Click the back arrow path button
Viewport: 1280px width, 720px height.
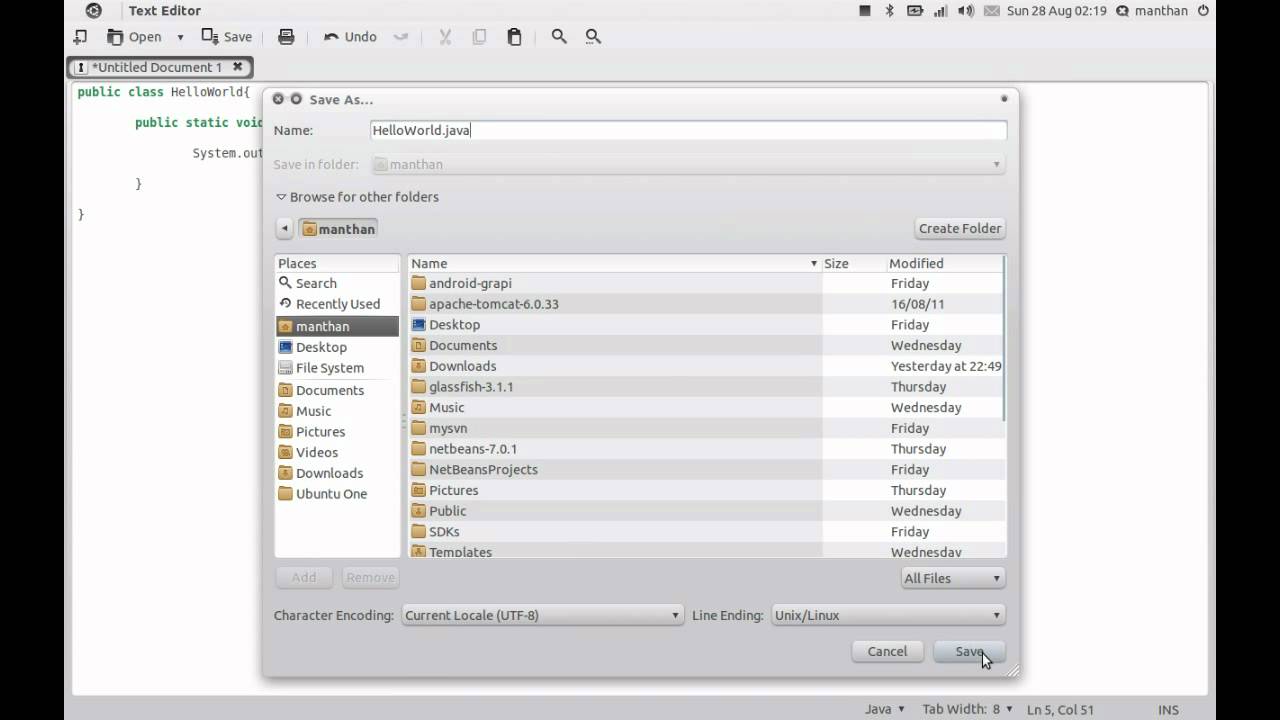pyautogui.click(x=284, y=229)
